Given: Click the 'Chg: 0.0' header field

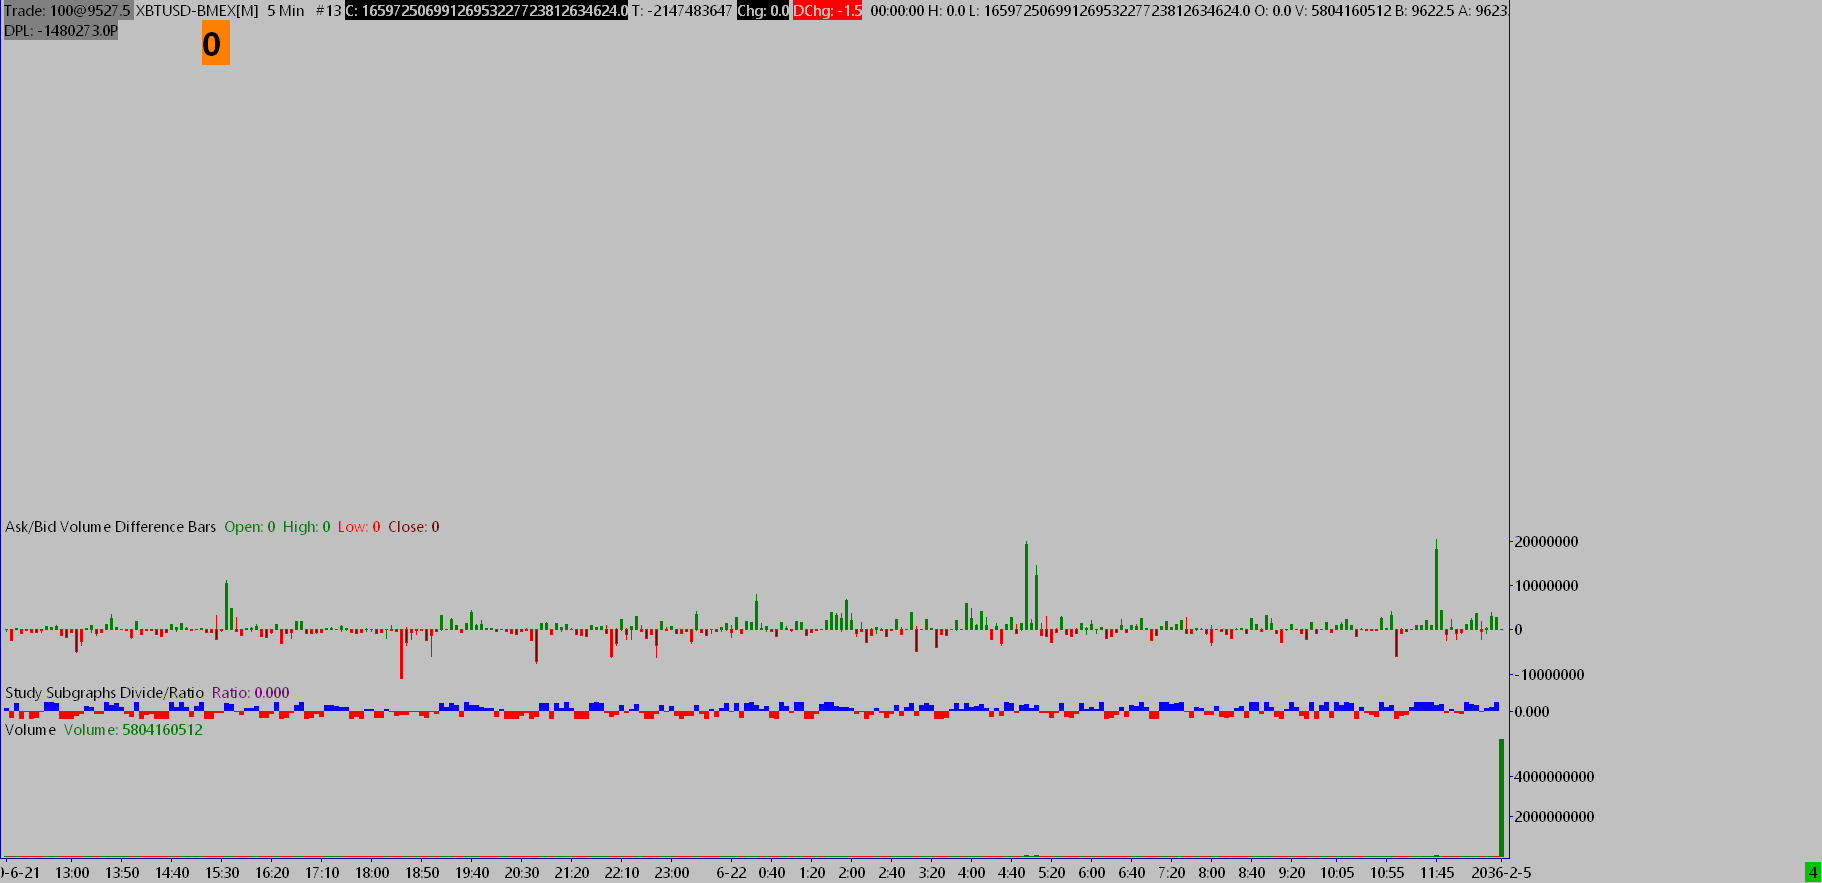Looking at the screenshot, I should pos(763,10).
